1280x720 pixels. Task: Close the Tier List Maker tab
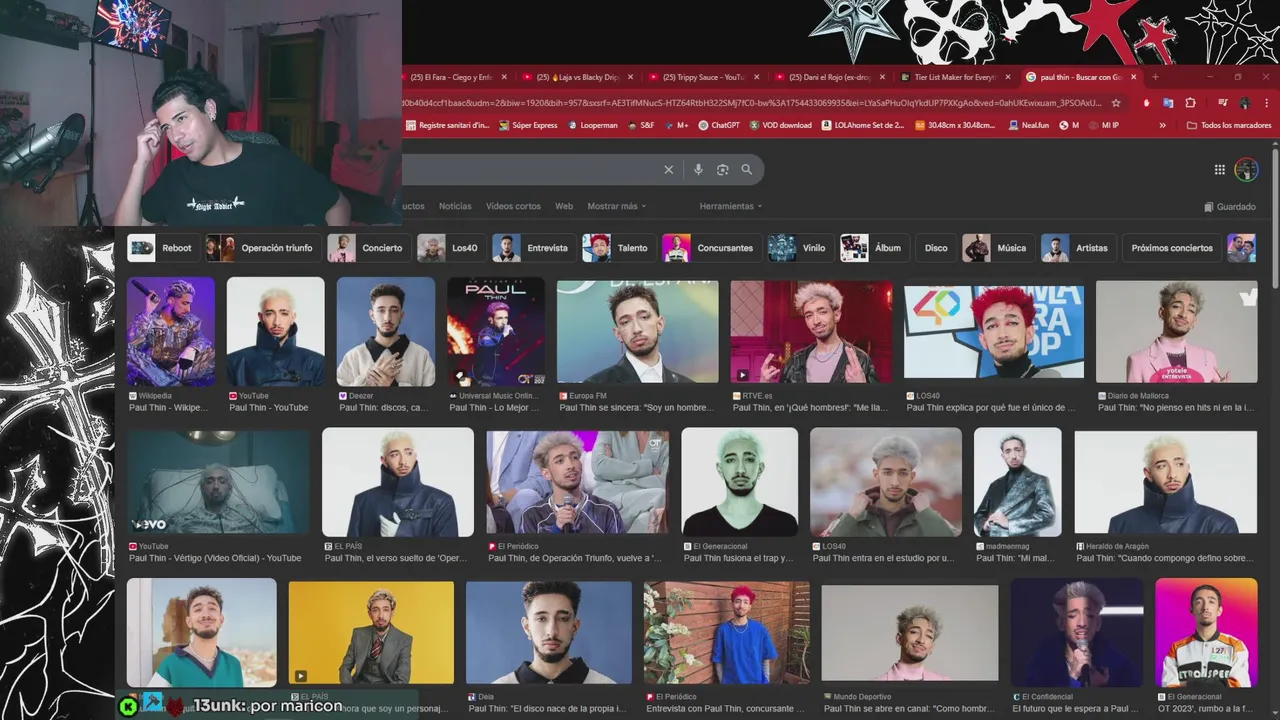tap(1007, 77)
